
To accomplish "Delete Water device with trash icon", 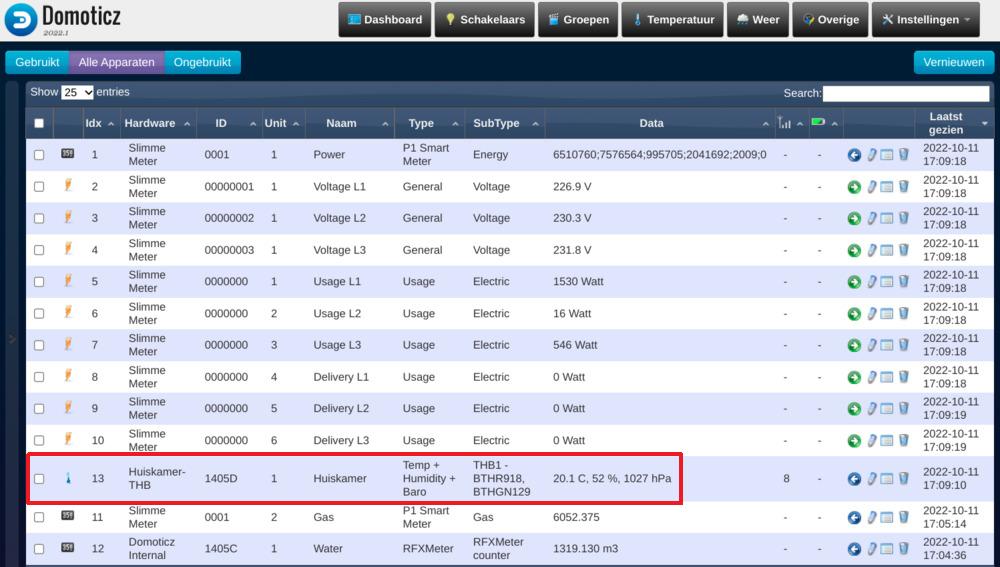I will (904, 549).
